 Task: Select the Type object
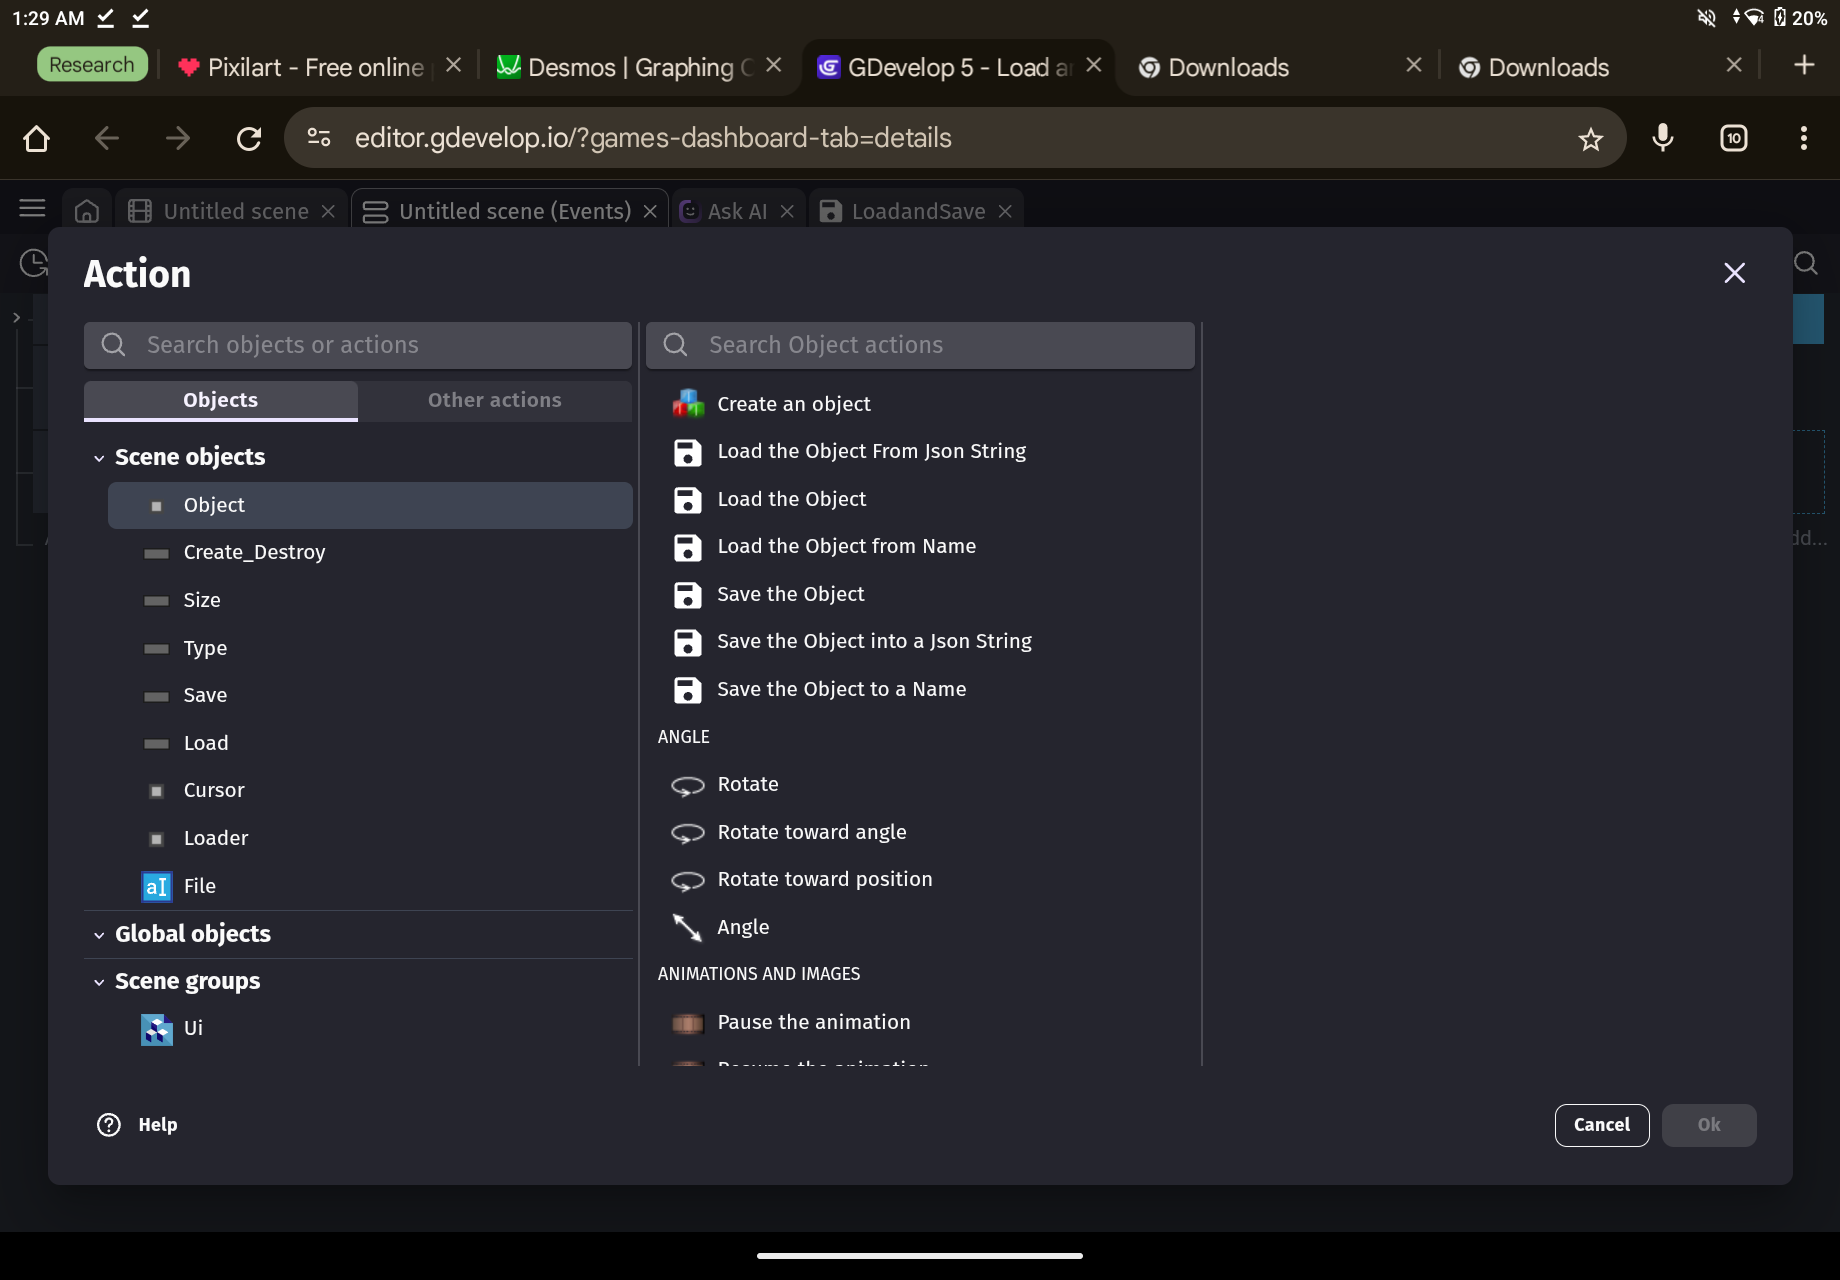[370, 648]
